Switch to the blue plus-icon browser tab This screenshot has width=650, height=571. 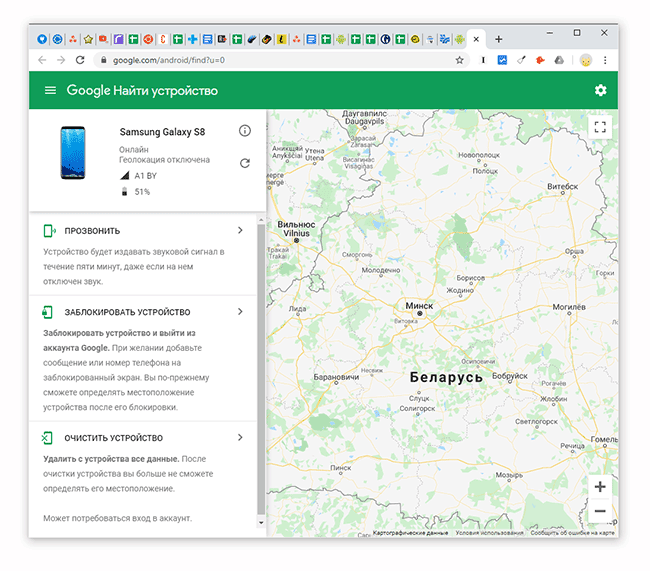[x=192, y=39]
